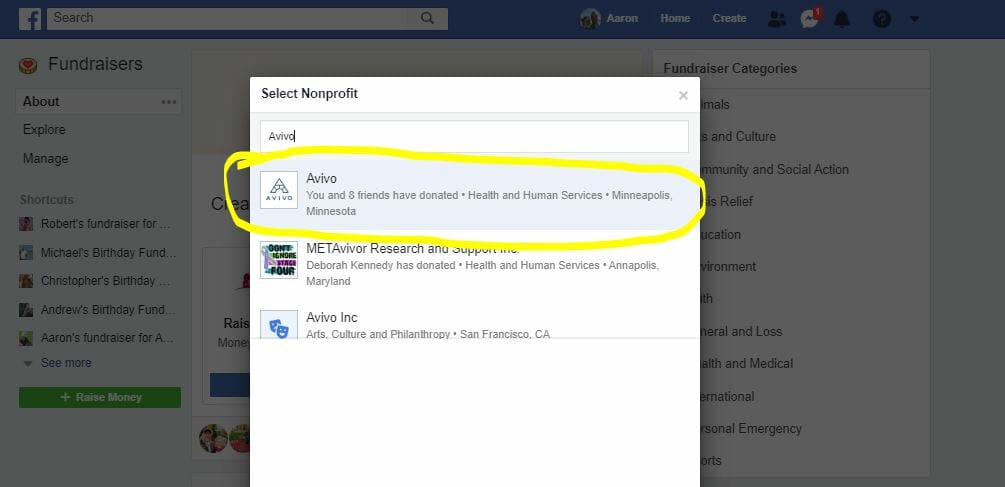1005x487 pixels.
Task: Select Explore in Fundraisers sidebar
Action: [x=44, y=130]
